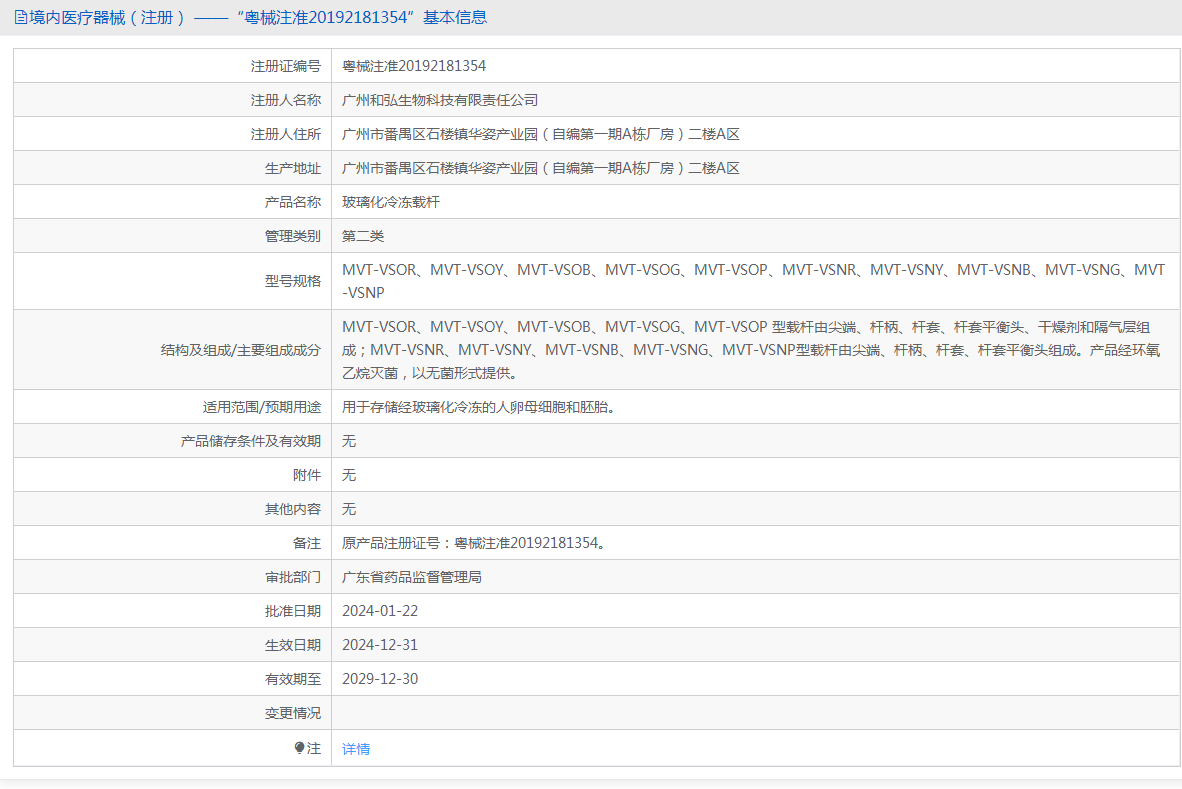Click the 备注 remark text
The height and width of the screenshot is (789, 1182).
coord(475,543)
